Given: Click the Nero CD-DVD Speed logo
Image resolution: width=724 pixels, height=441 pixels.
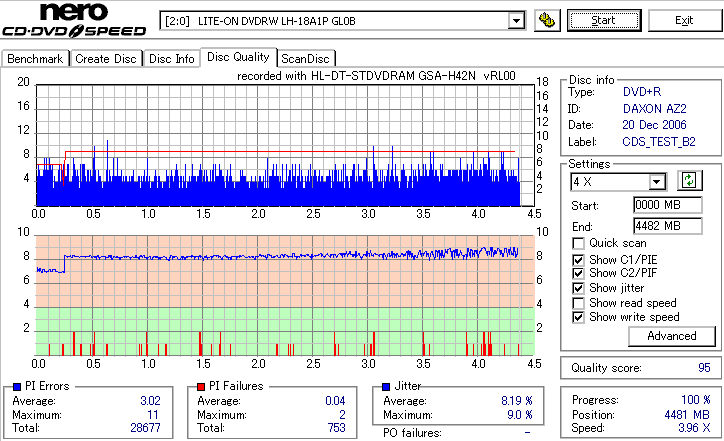Looking at the screenshot, I should coord(74,19).
